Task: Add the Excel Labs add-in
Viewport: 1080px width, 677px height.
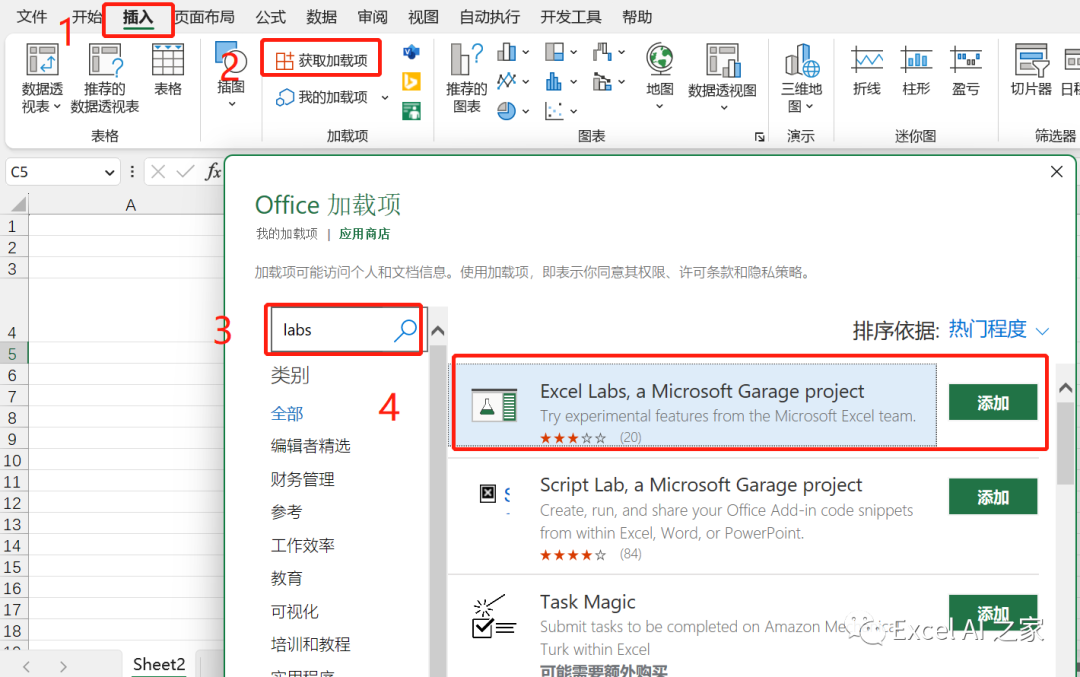Action: [x=993, y=402]
